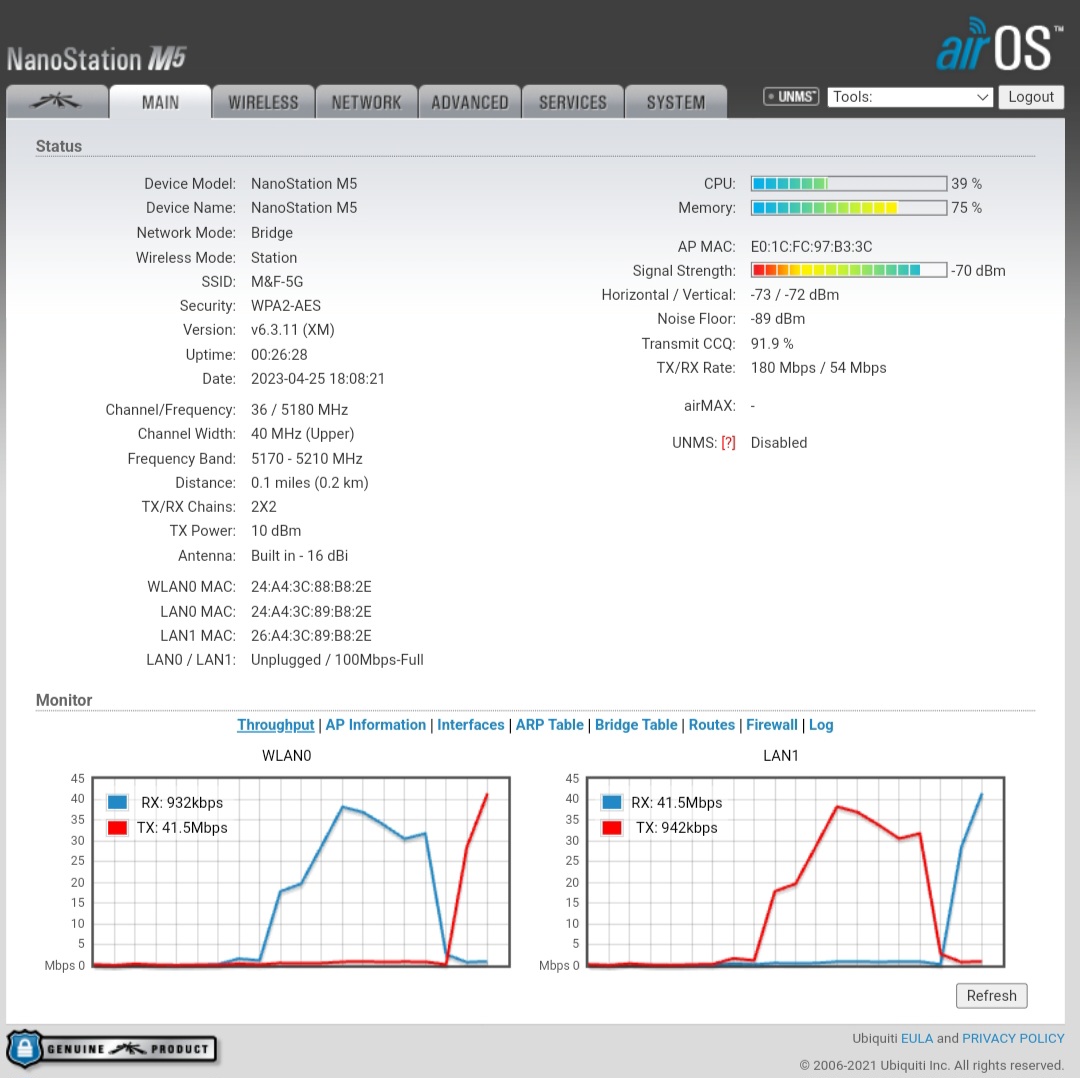Screen dimensions: 1080x1078
Task: Select the version text v6.3.11 (XM)
Action: pos(293,330)
